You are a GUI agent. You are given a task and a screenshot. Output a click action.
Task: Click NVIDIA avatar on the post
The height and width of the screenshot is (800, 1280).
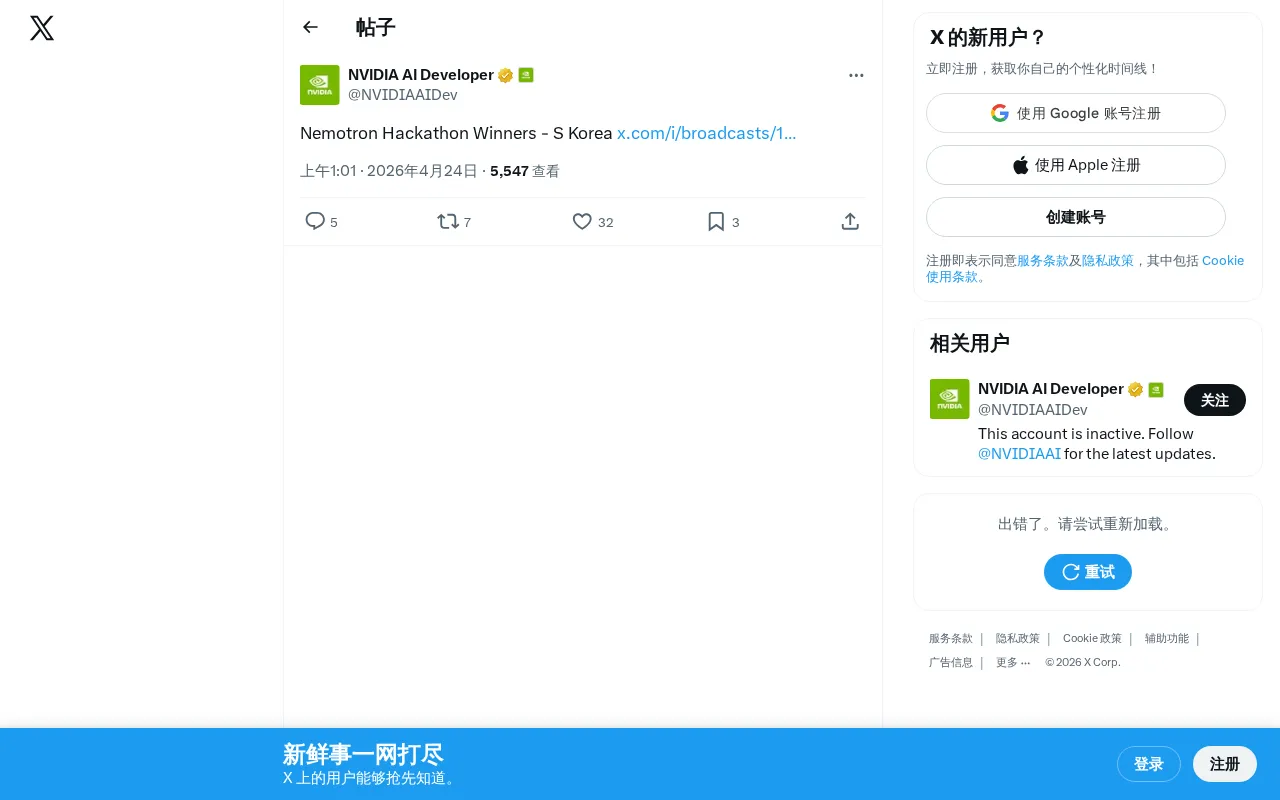click(320, 85)
